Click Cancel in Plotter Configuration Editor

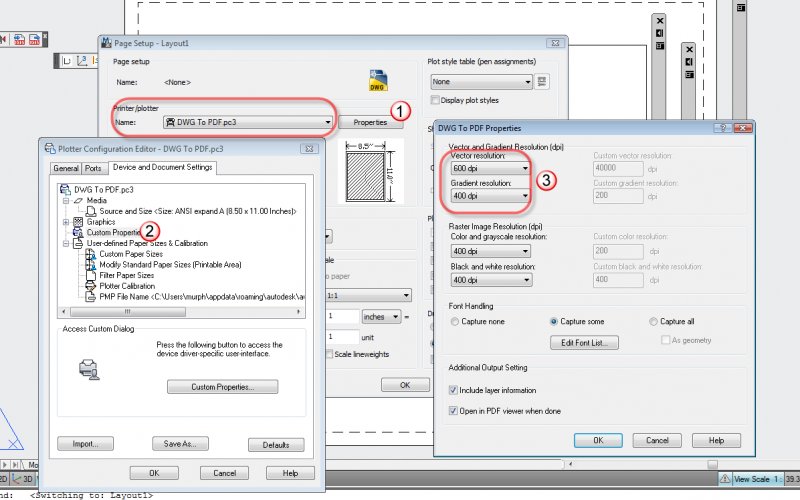[224, 473]
